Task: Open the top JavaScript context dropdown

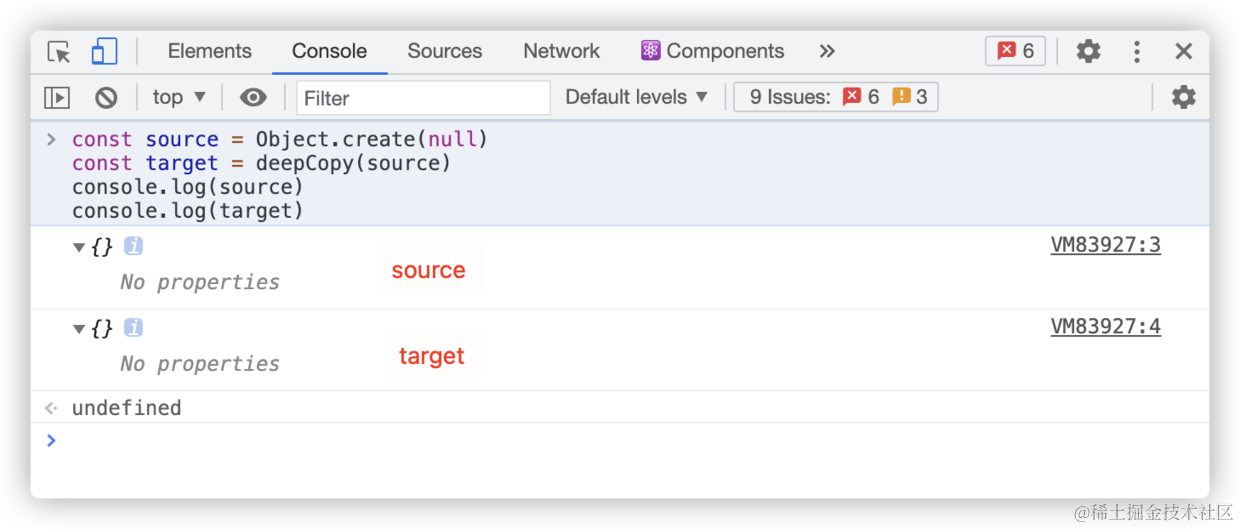Action: point(179,97)
